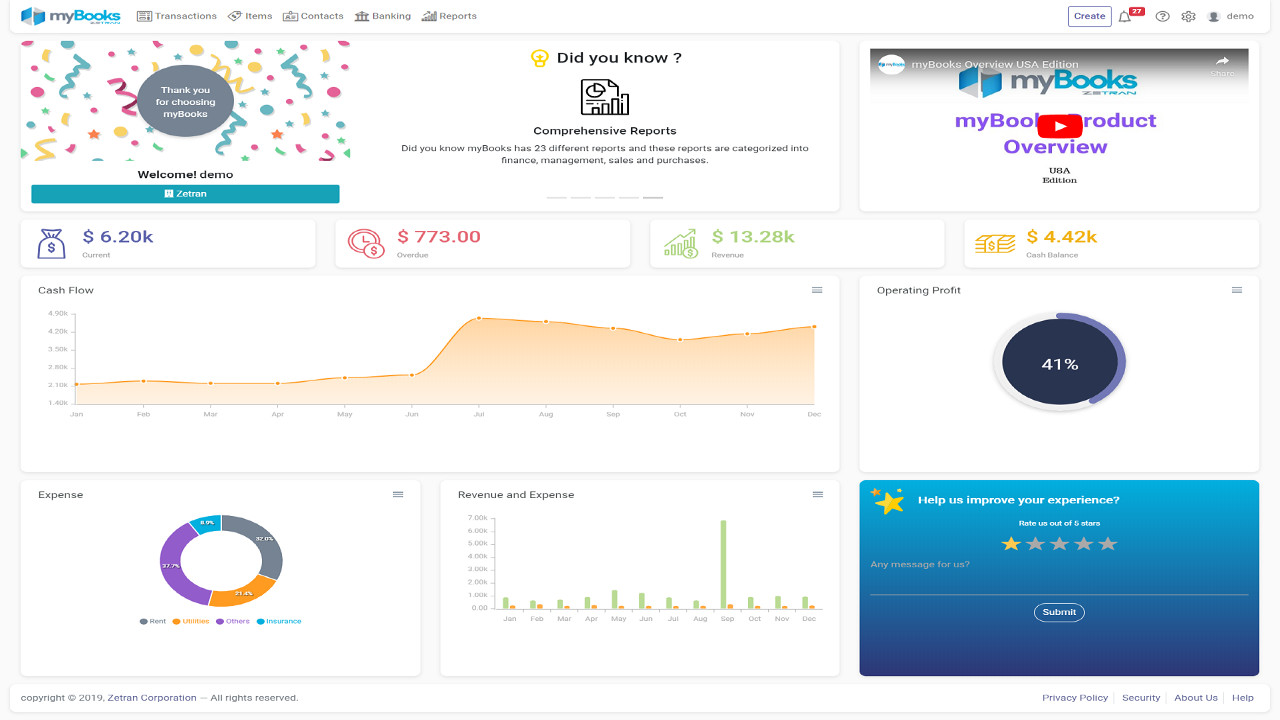The image size is (1280, 720).
Task: Open the Operating Profit chart menu
Action: pyautogui.click(x=1237, y=290)
